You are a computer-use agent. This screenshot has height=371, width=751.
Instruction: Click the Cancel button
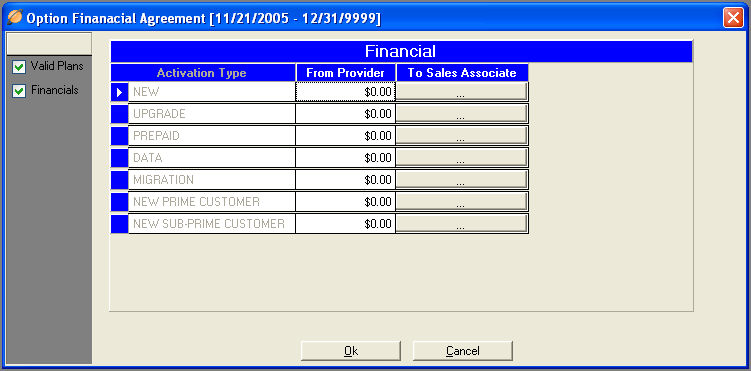463,351
